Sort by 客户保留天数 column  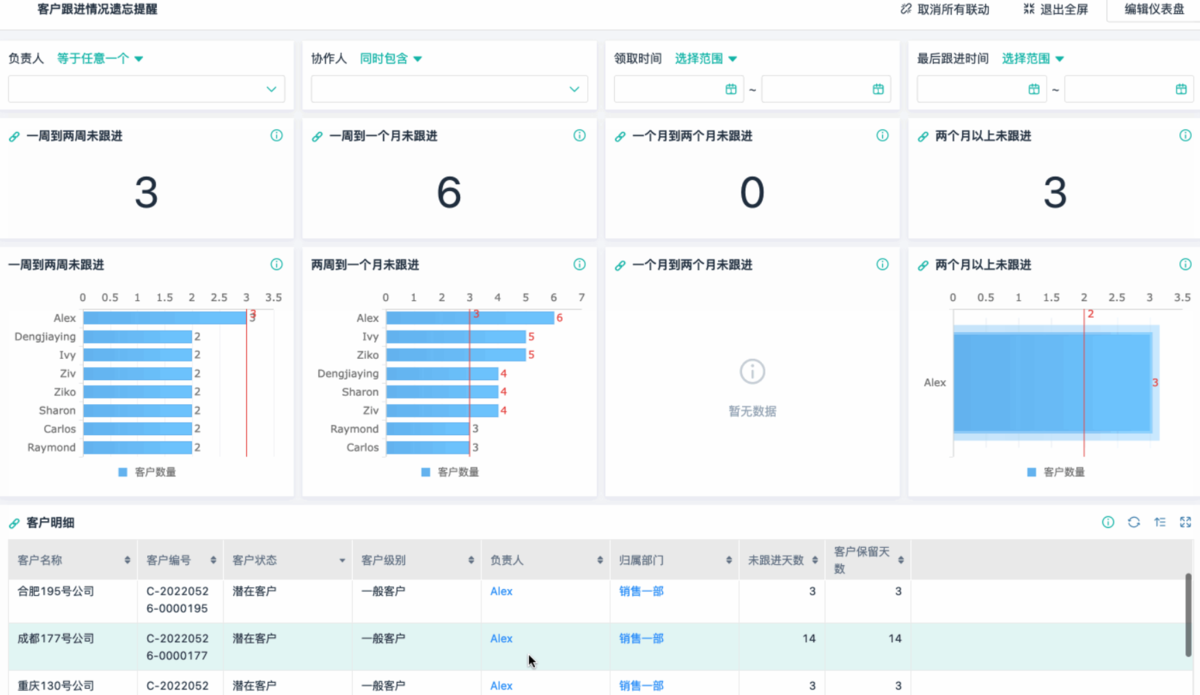pos(901,560)
